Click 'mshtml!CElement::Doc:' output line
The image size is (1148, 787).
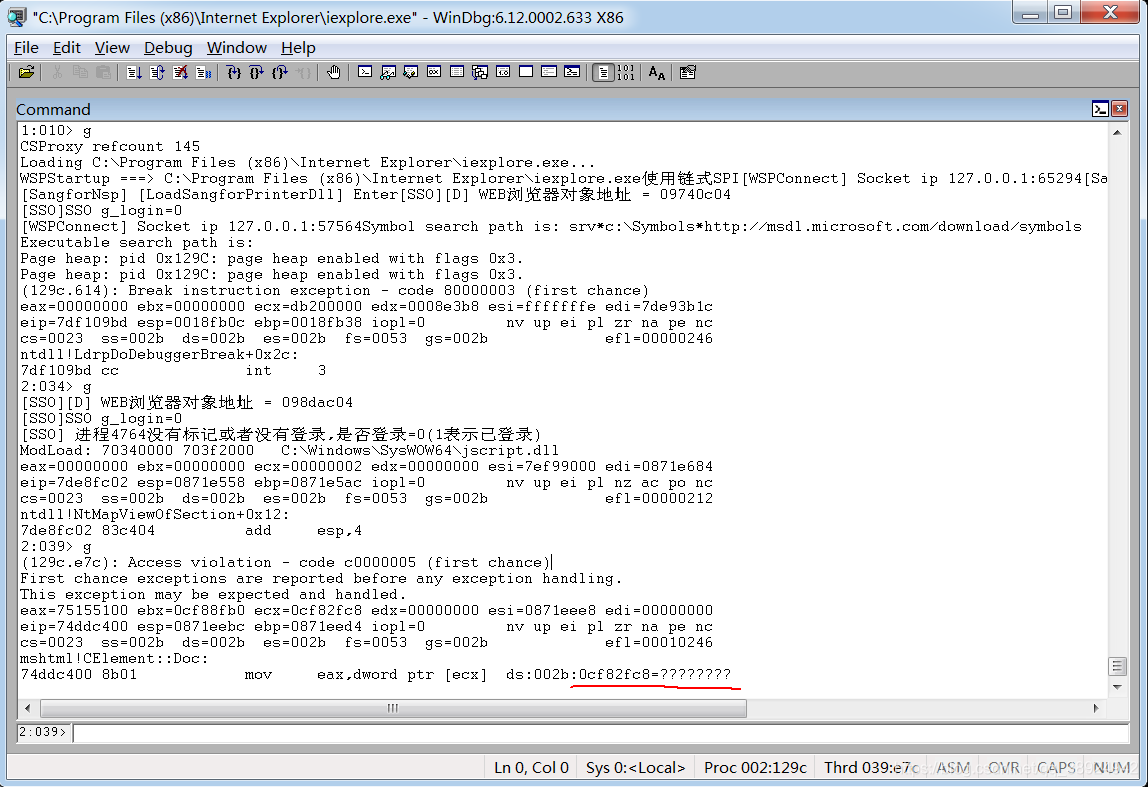pos(114,658)
